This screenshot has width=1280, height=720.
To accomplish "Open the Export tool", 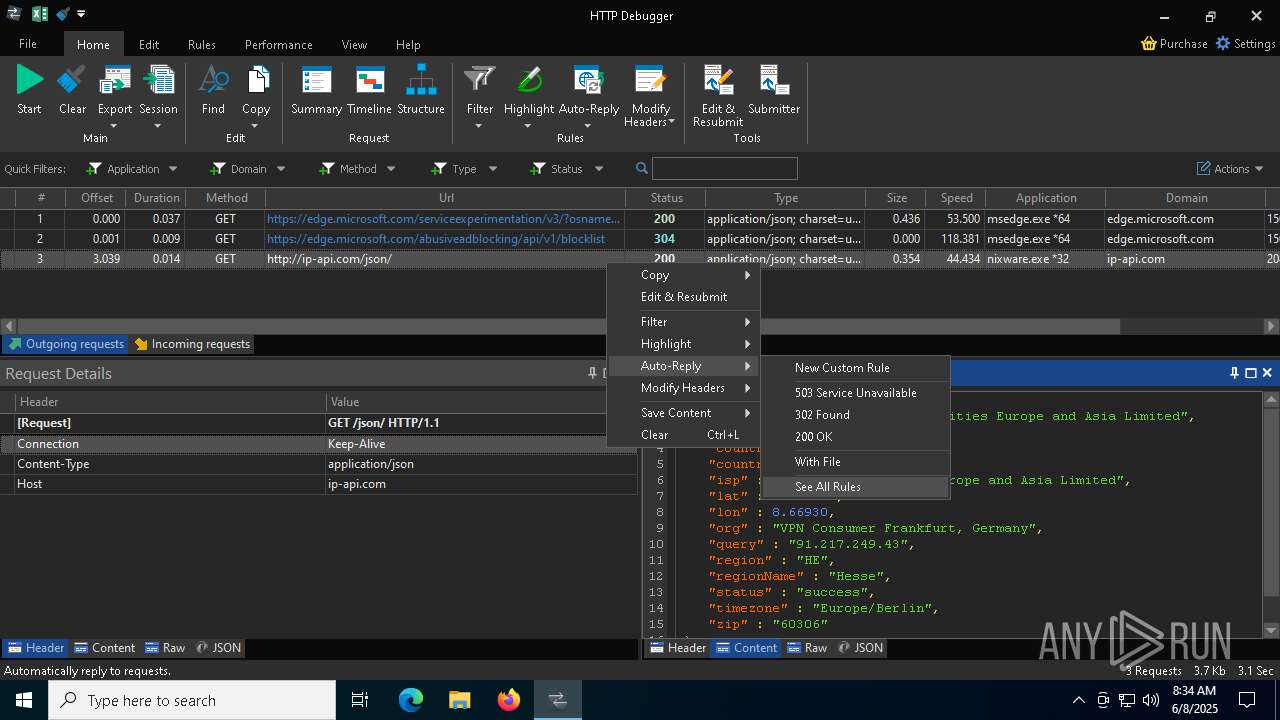I will 114,97.
